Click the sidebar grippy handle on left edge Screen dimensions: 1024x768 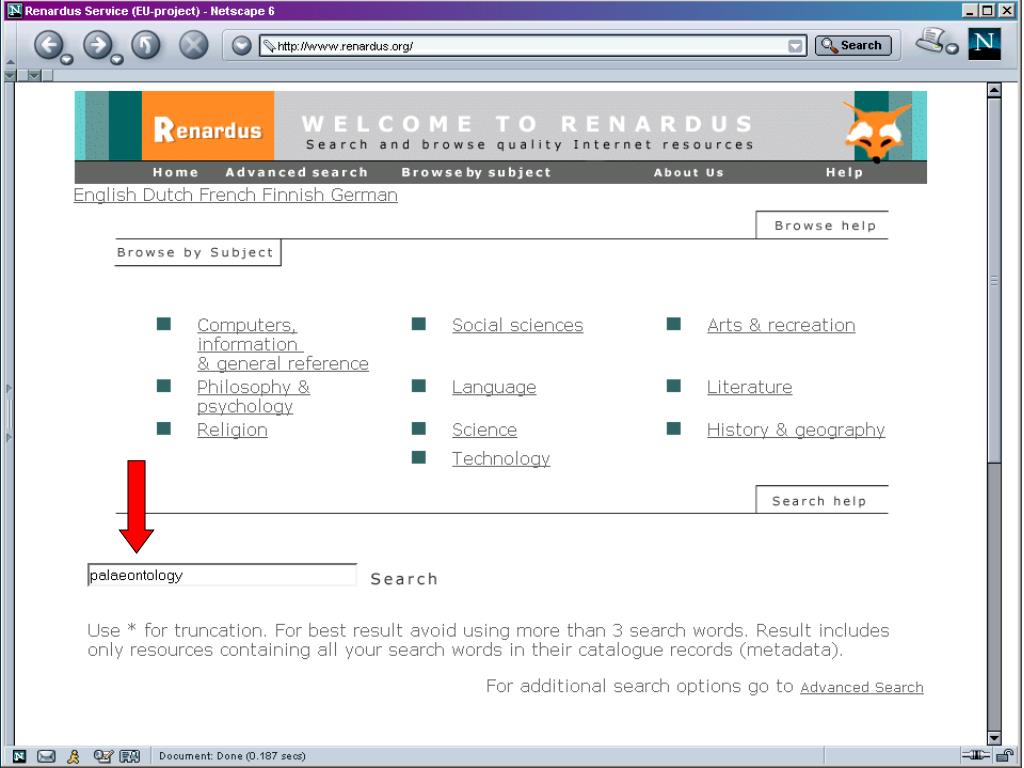[x=9, y=411]
